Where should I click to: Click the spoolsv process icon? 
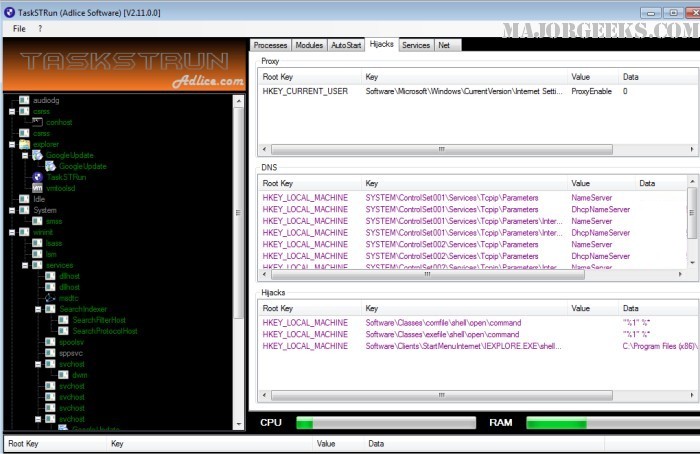point(50,342)
